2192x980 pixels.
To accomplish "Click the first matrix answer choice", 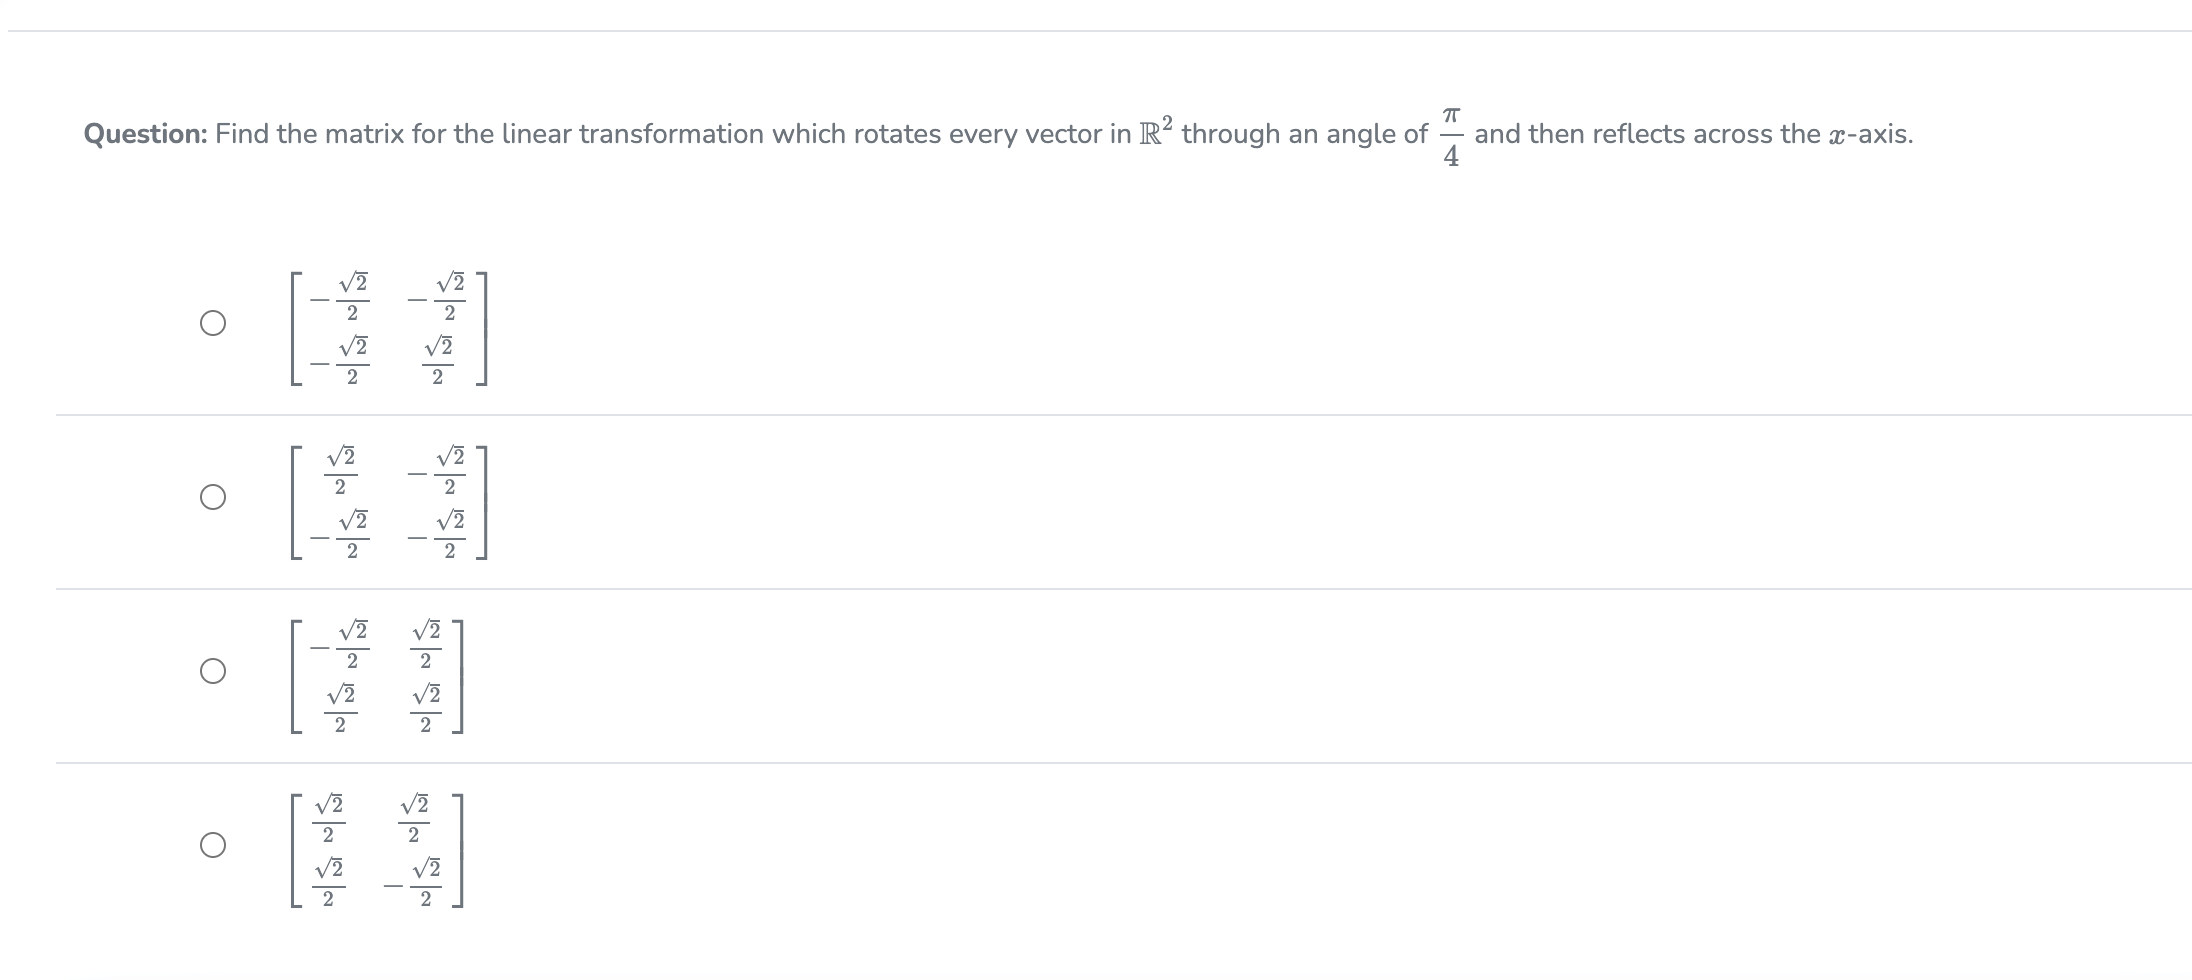I will (x=390, y=327).
